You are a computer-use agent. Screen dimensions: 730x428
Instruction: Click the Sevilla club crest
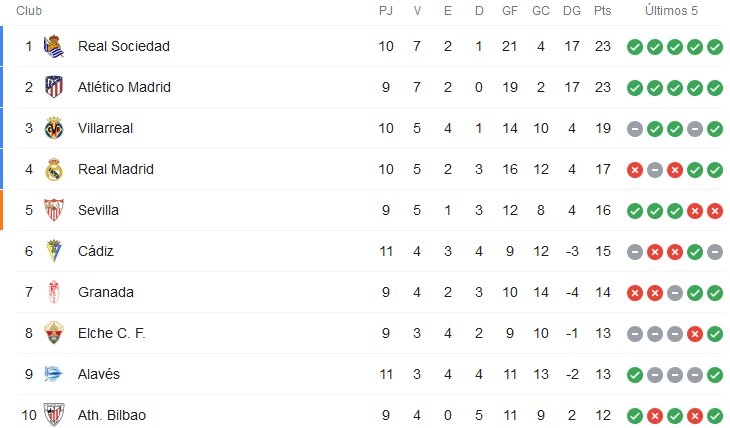pos(54,210)
